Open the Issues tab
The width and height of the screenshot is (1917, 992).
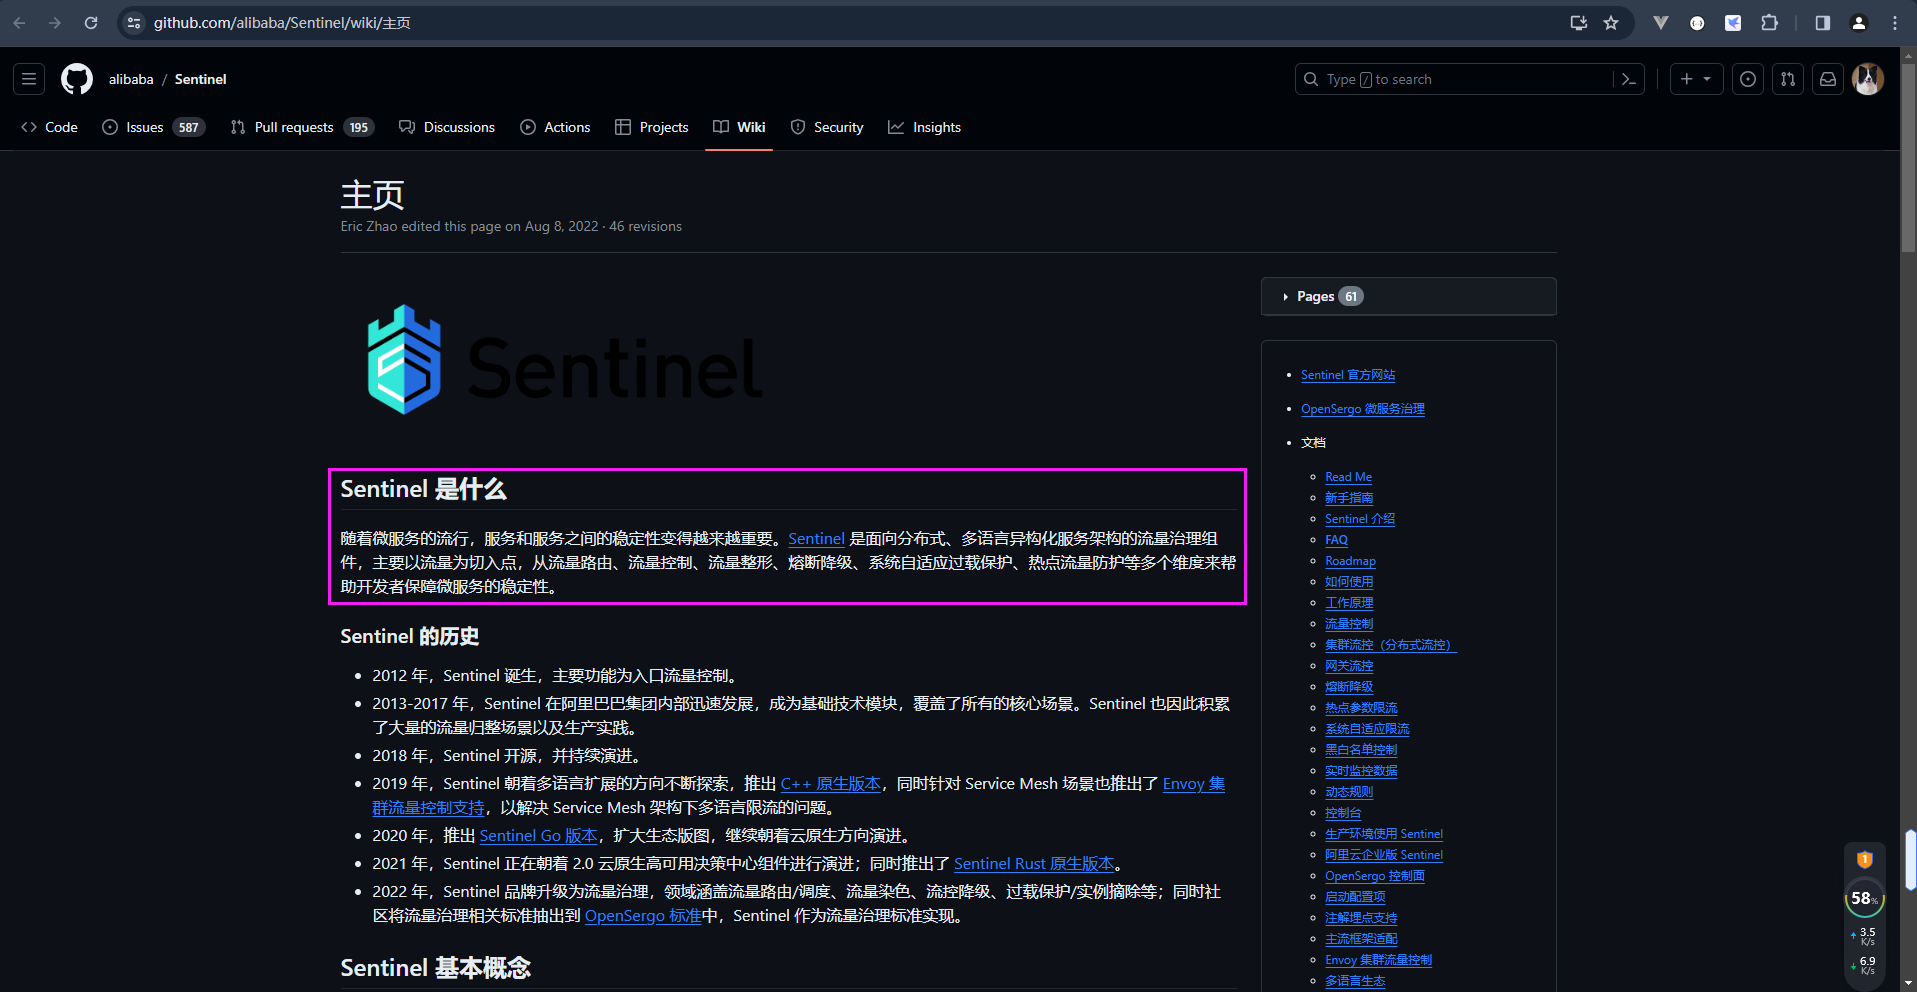click(x=154, y=127)
